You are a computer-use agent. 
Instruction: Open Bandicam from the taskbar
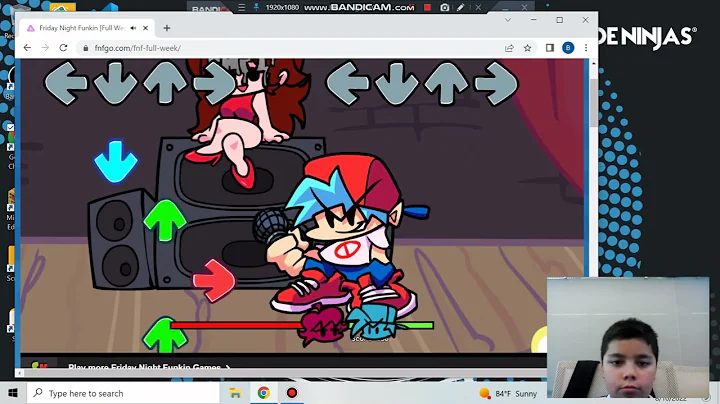[292, 393]
